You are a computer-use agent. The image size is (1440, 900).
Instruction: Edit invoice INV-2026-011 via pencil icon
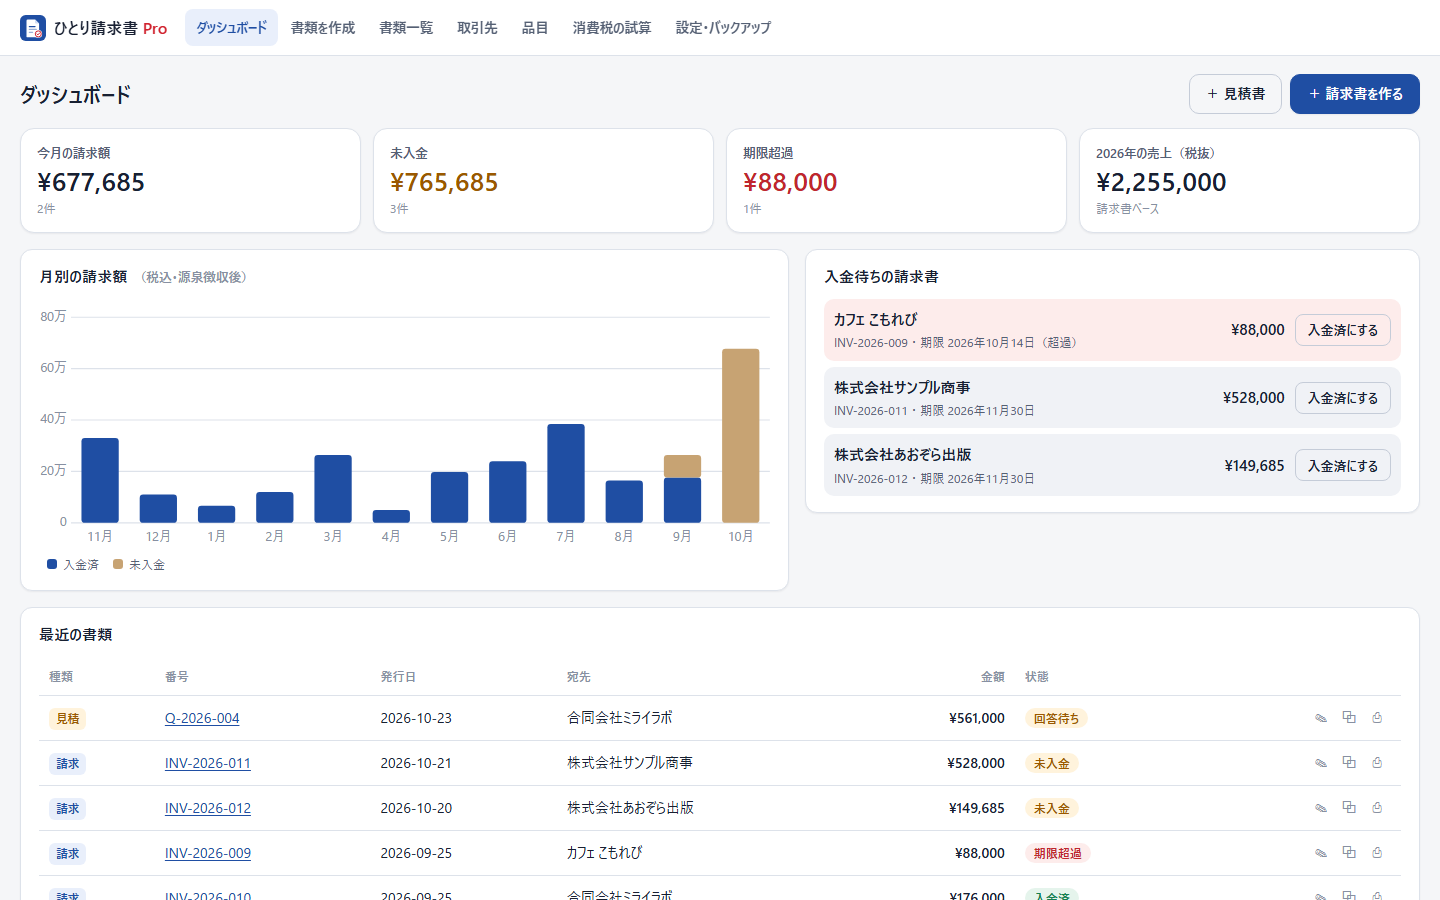pos(1321,763)
